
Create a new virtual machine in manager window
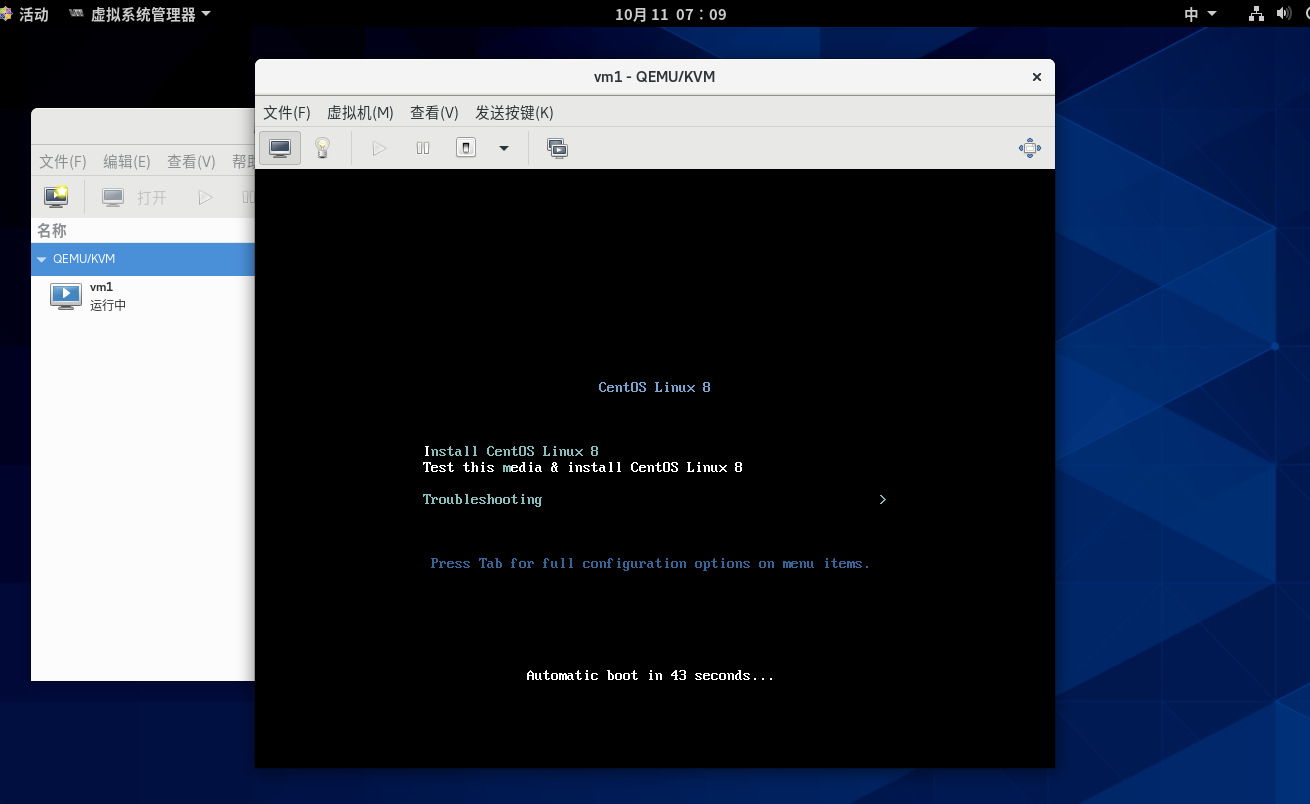click(56, 197)
